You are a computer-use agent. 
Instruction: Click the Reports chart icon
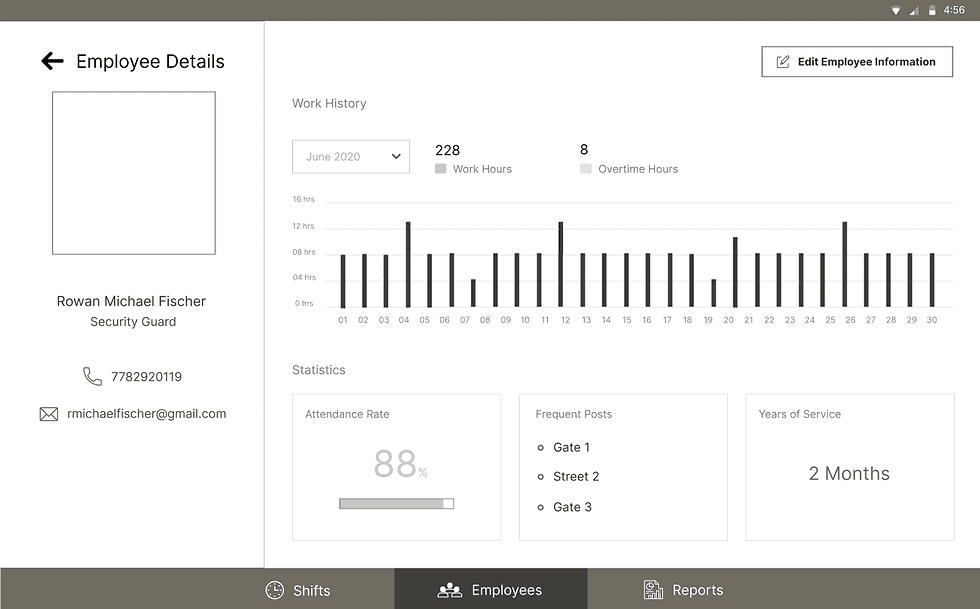pos(653,590)
